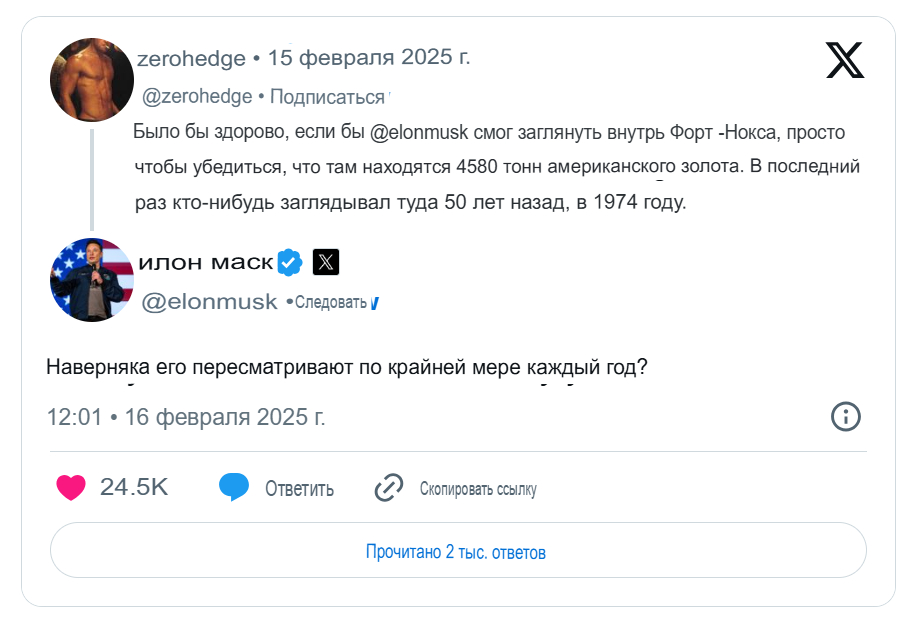Click the "Ответить" reply label
The width and height of the screenshot is (909, 620).
[299, 489]
